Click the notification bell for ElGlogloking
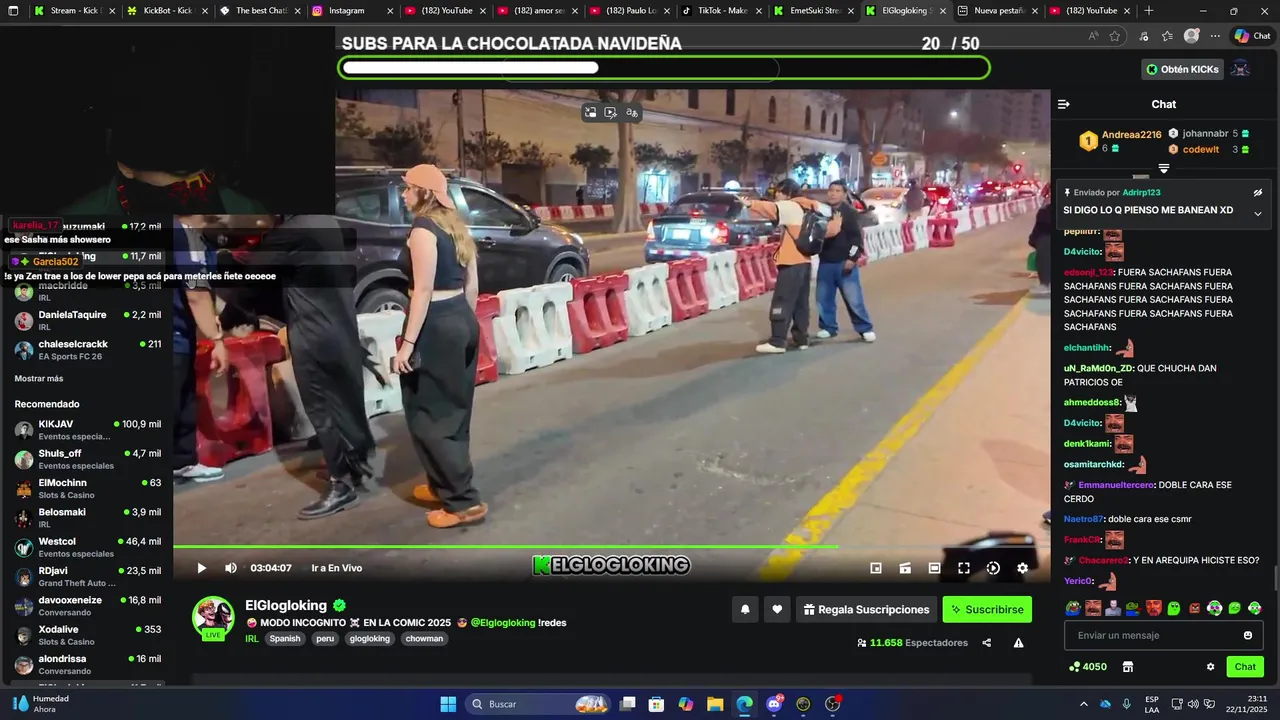1280x720 pixels. pos(745,609)
